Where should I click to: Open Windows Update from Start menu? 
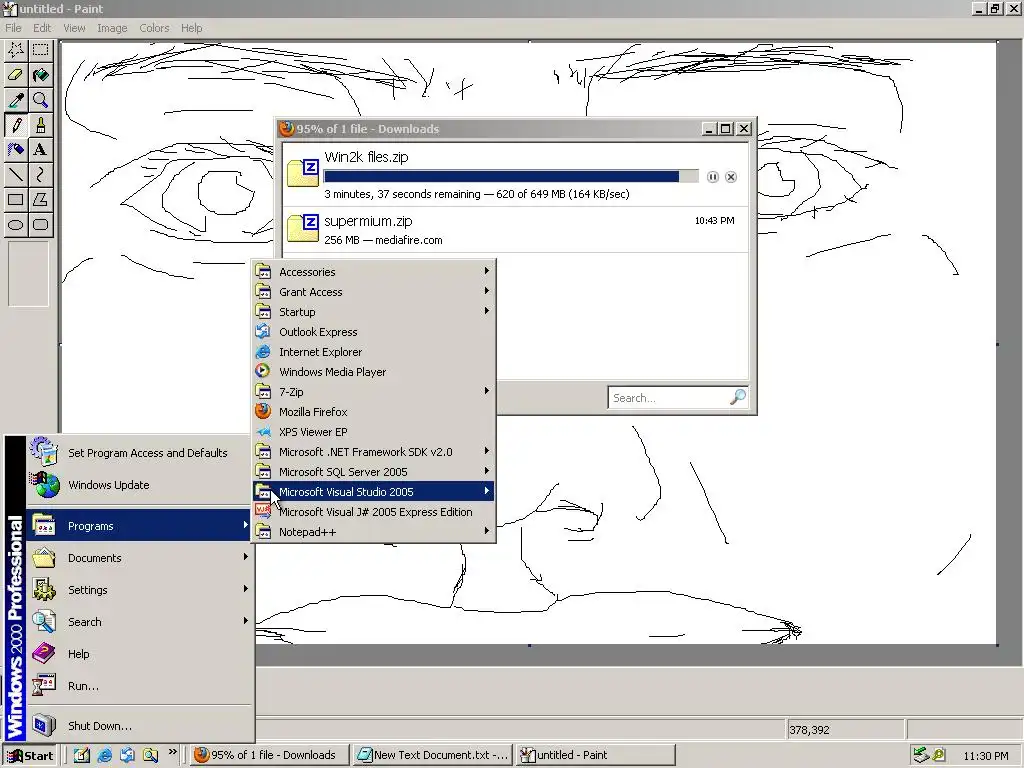pyautogui.click(x=139, y=485)
